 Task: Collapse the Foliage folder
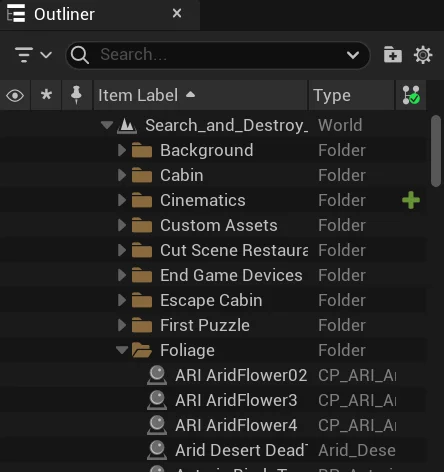122,350
